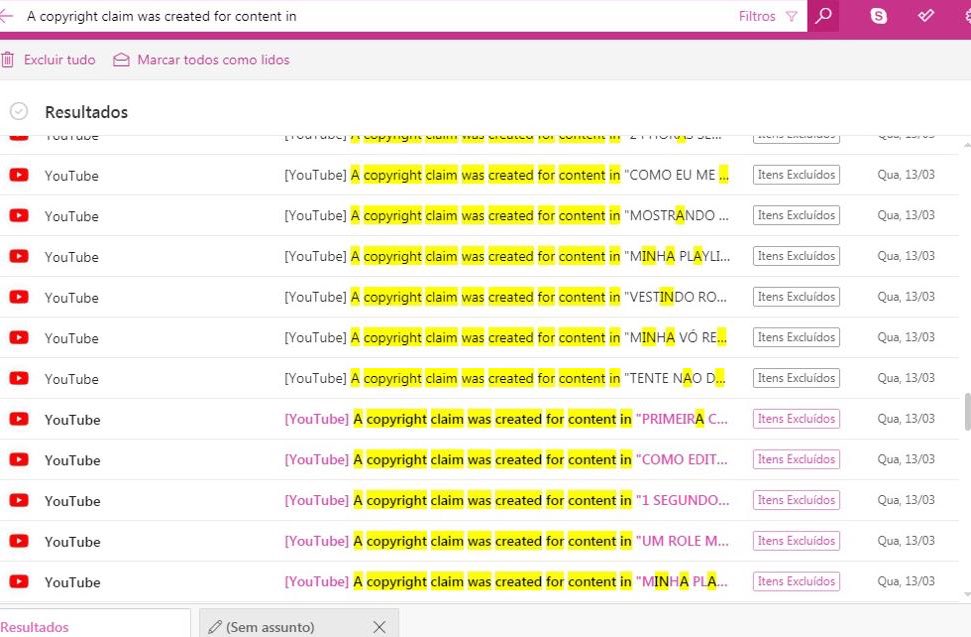Click YouTube icon on unread MINHA PLA row

(19, 581)
